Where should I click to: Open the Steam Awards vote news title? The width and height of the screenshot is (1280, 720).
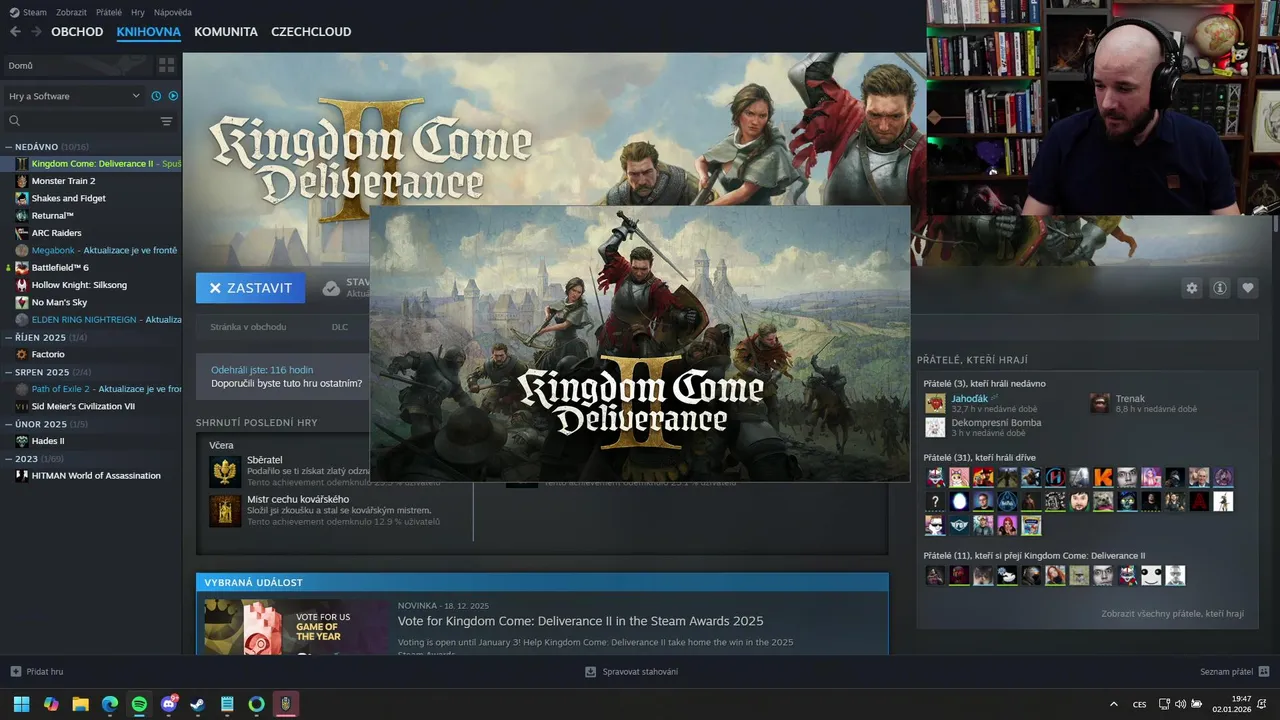(x=580, y=621)
